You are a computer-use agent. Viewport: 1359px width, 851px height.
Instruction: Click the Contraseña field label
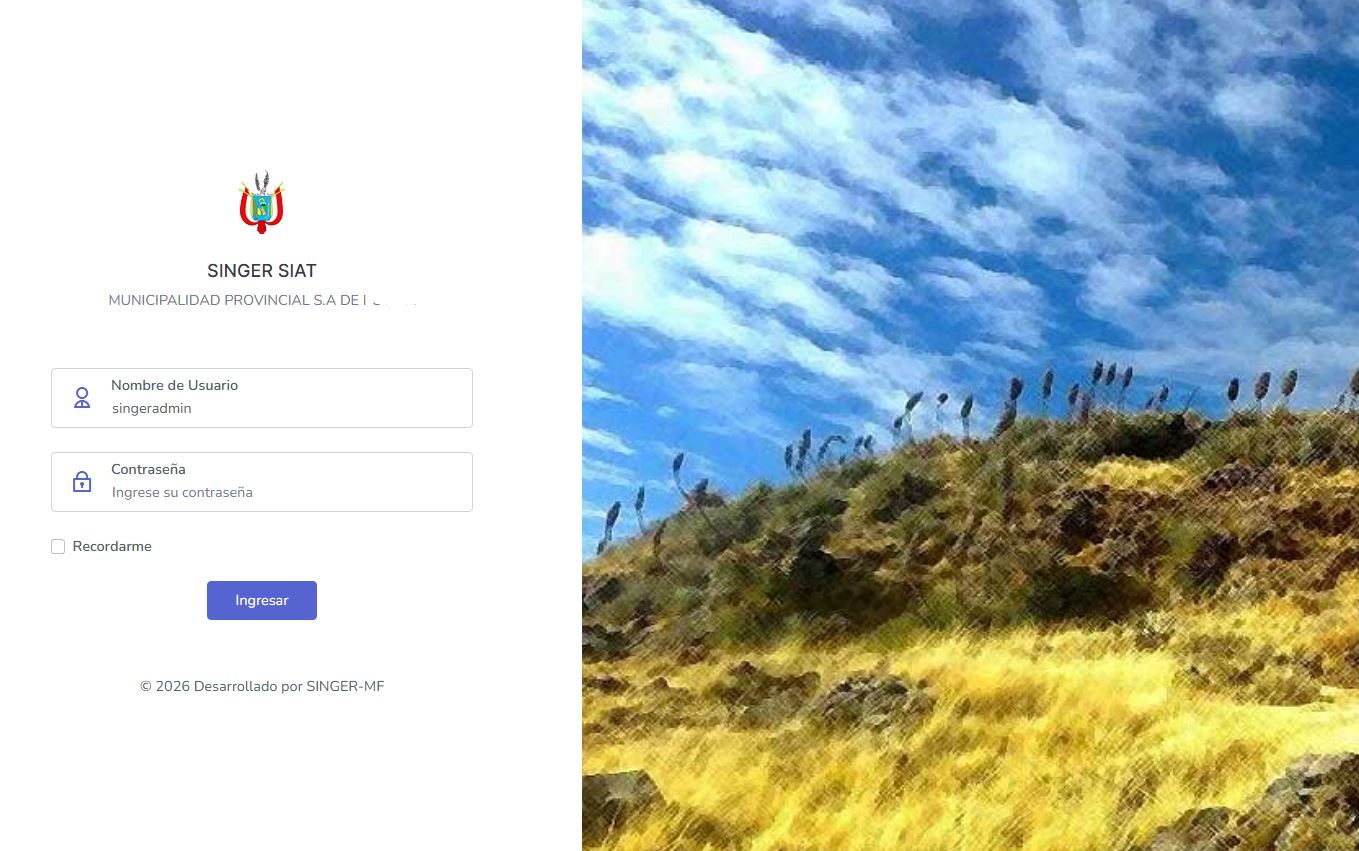(148, 469)
